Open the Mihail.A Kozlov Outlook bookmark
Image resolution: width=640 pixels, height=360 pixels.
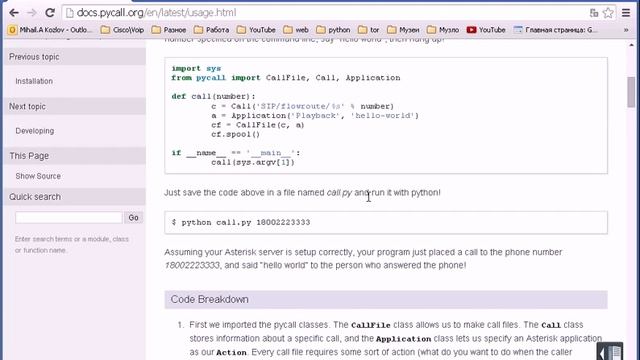click(x=50, y=30)
